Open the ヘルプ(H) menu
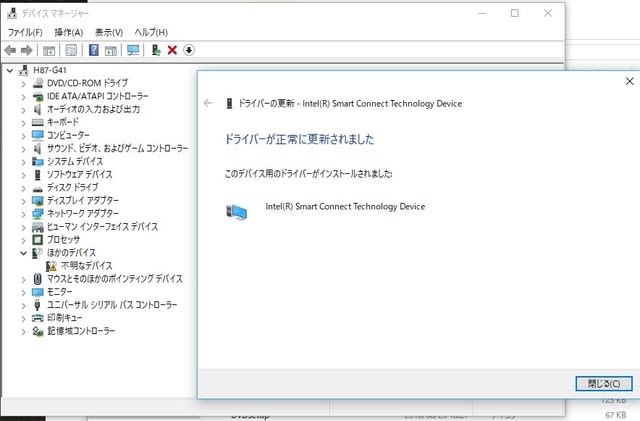This screenshot has width=640, height=421. click(151, 32)
